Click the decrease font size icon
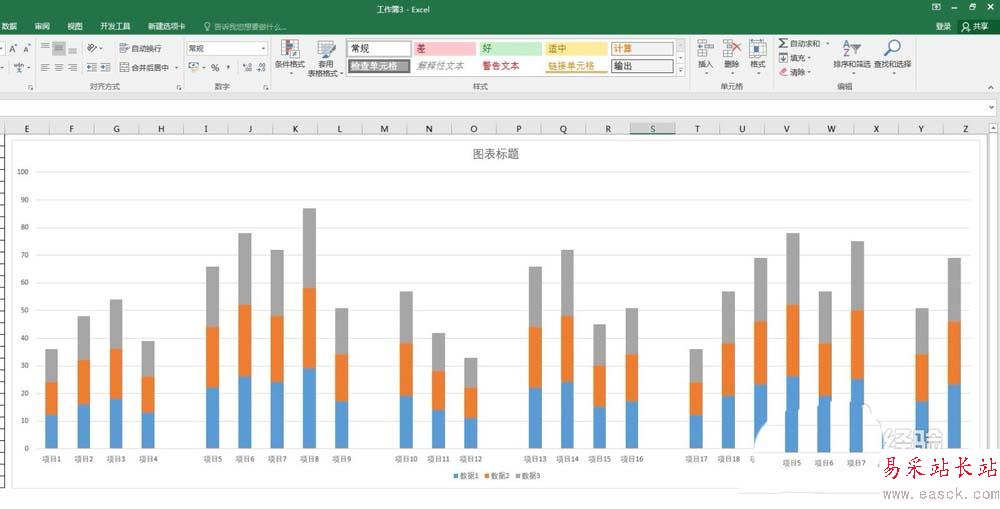The width and height of the screenshot is (1000, 509). pos(26,48)
